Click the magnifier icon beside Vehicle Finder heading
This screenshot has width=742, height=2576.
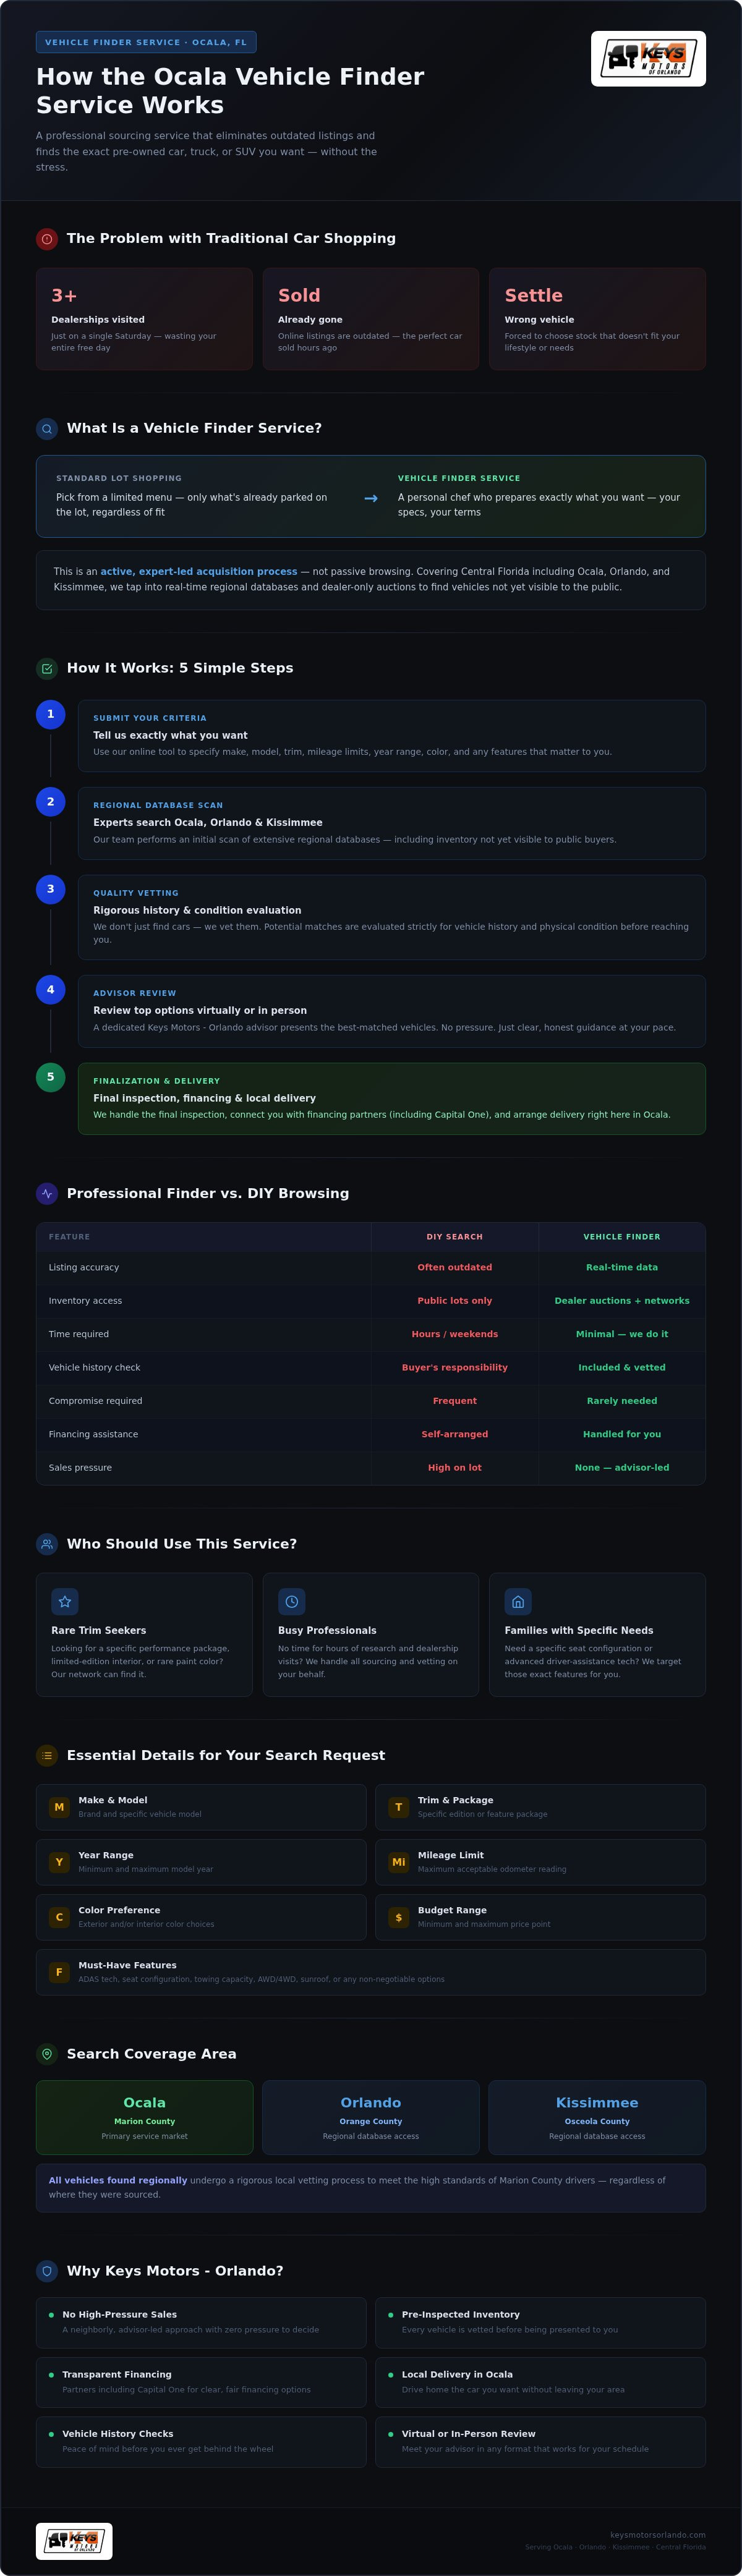47,429
